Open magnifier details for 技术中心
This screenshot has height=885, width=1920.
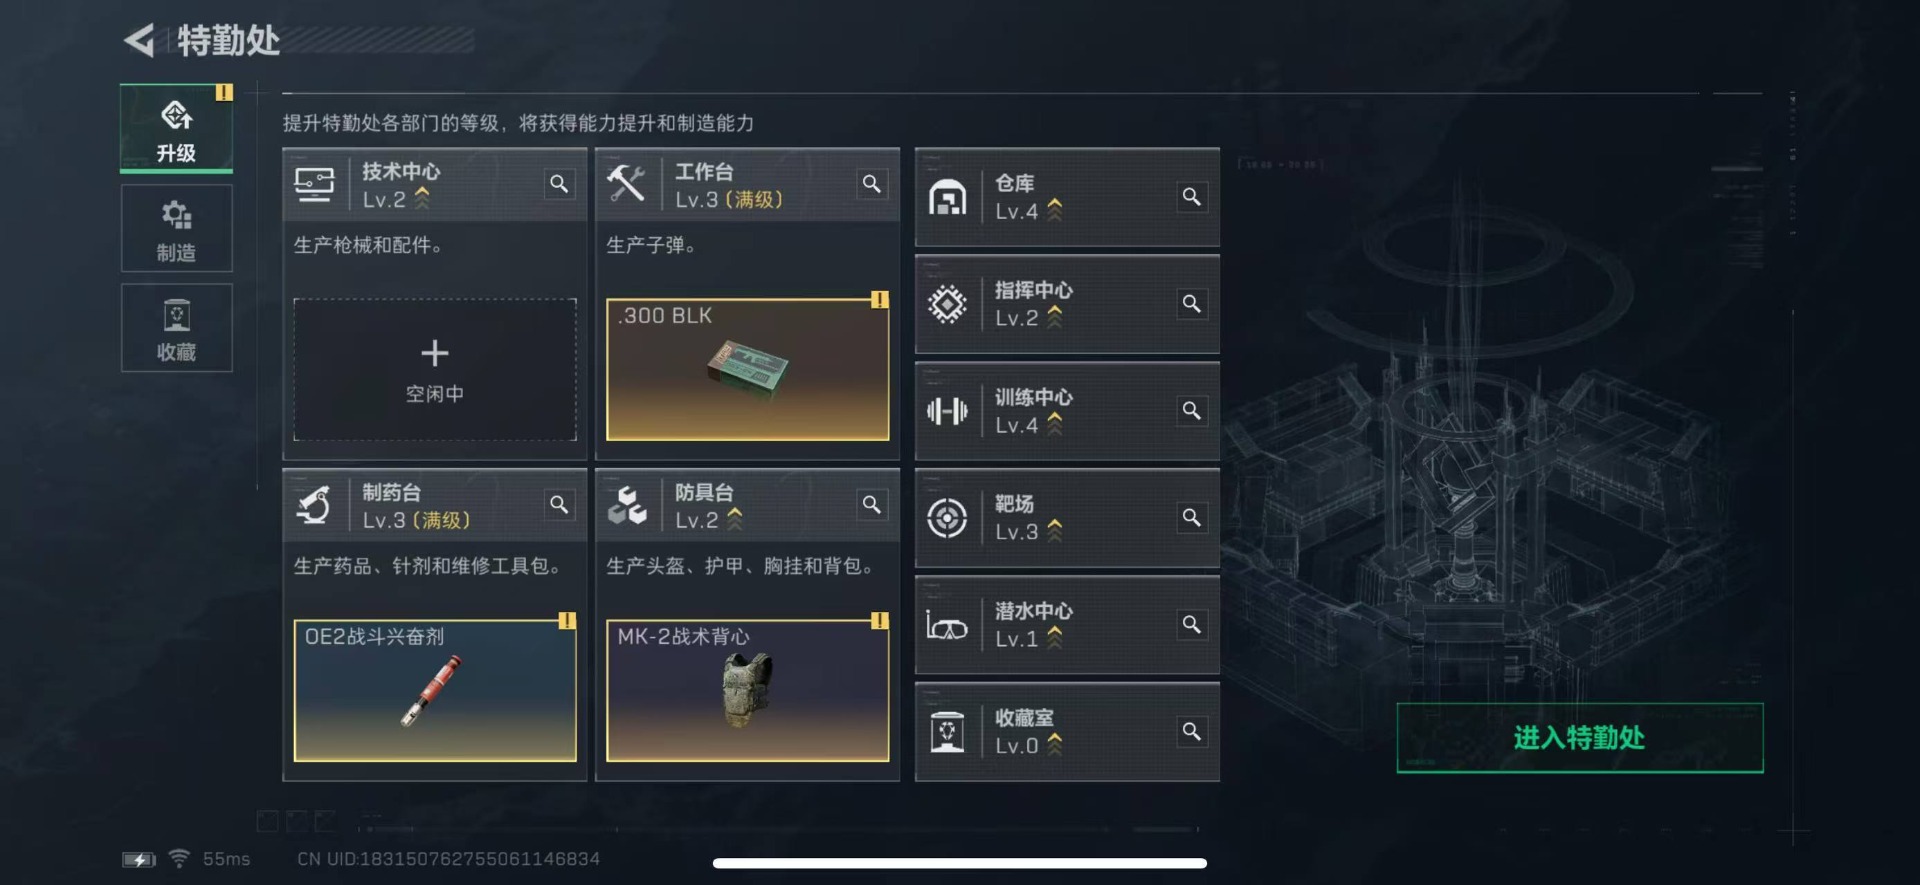click(x=559, y=184)
